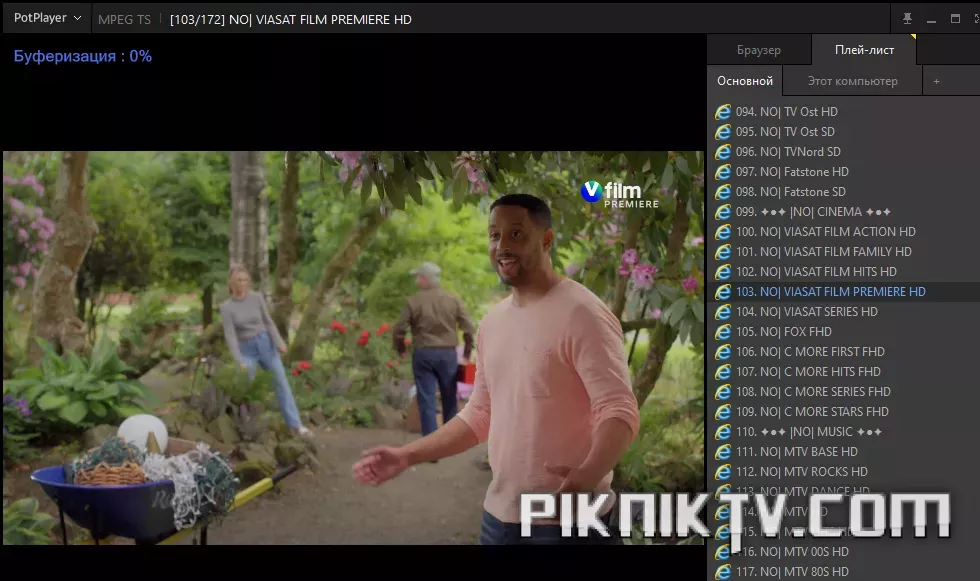This screenshot has height=581, width=980.
Task: Click the icon beside VIASAT FILM PREMIERE HD
Action: pyautogui.click(x=723, y=292)
